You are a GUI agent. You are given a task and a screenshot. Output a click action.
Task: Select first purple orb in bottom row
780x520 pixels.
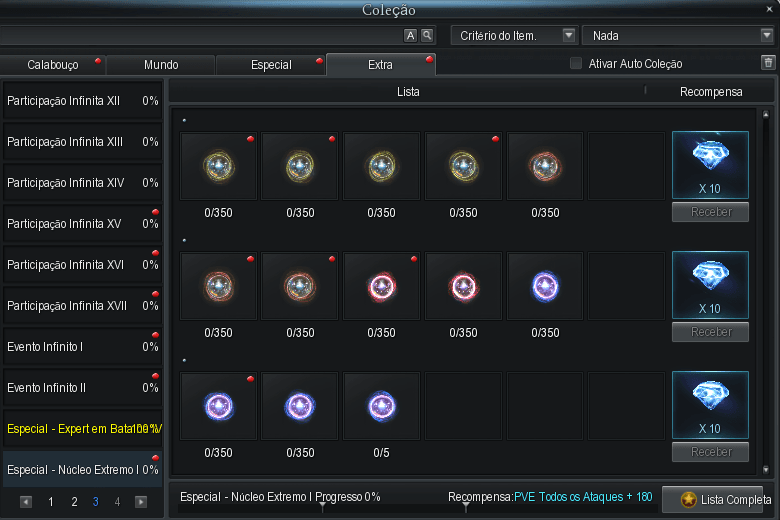[218, 406]
